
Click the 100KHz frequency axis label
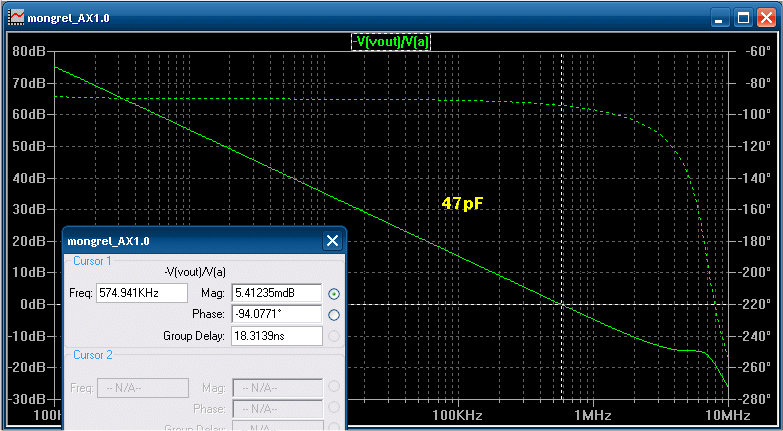[458, 416]
